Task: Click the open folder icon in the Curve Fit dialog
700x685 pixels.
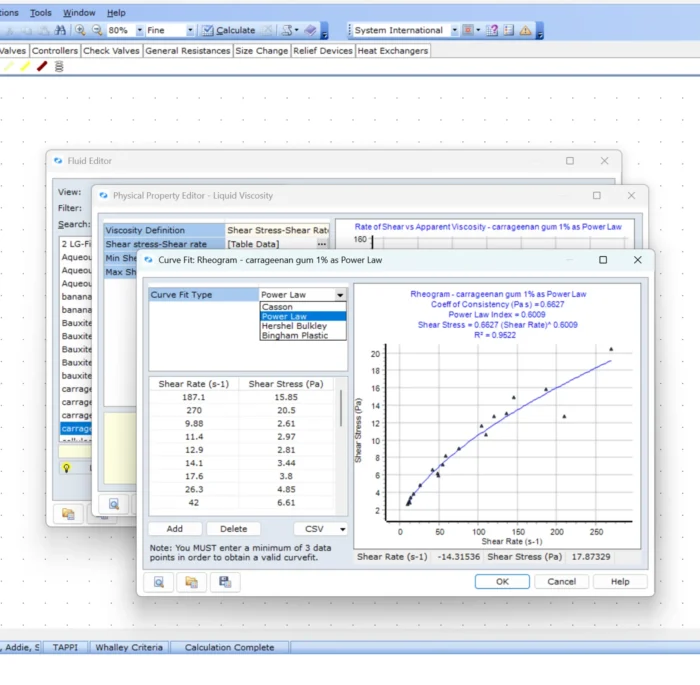Action: click(192, 582)
